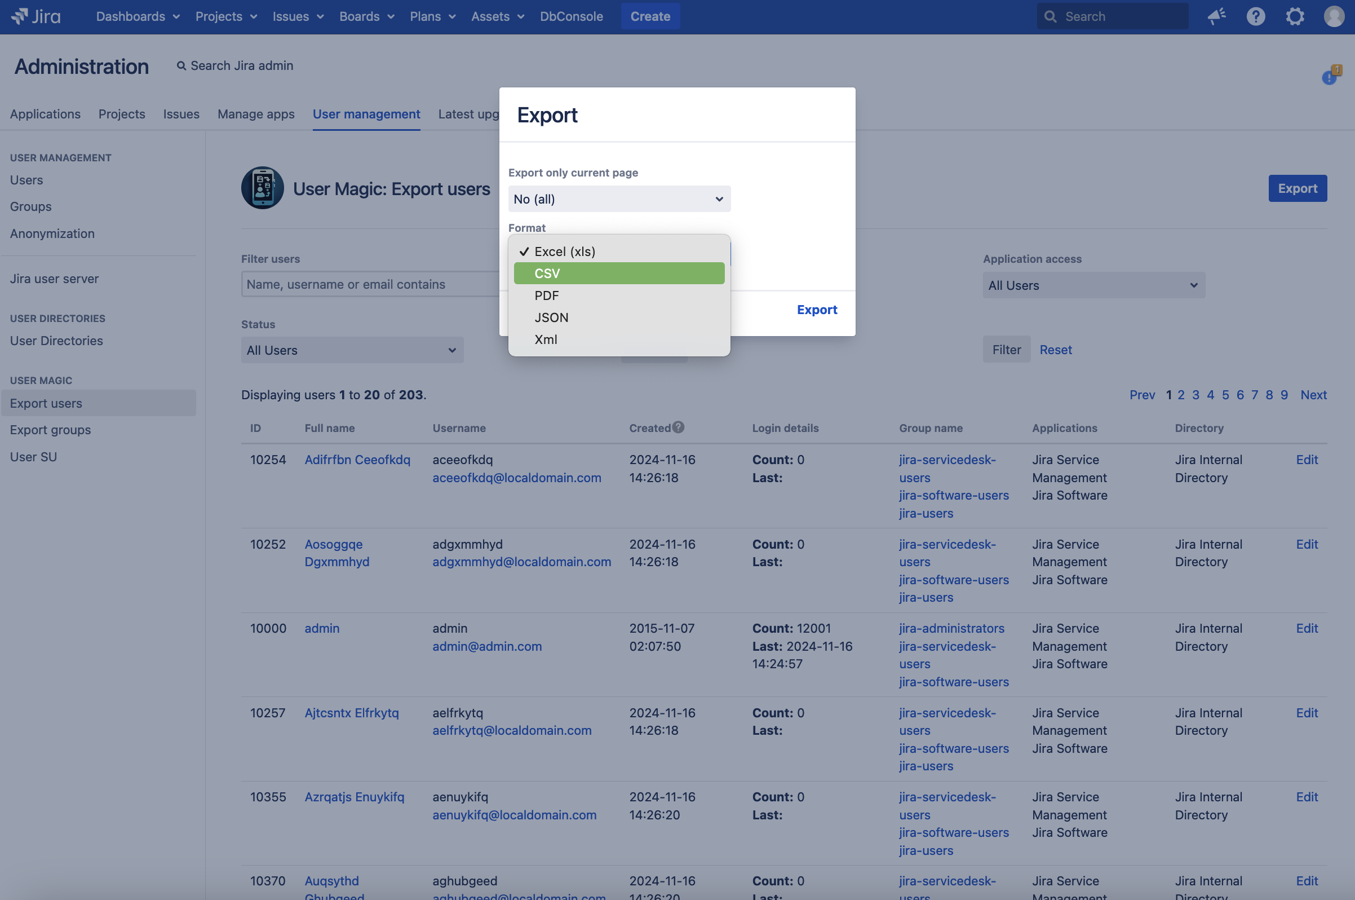Switch to the Manage apps tab
The image size is (1355, 900).
pos(256,114)
